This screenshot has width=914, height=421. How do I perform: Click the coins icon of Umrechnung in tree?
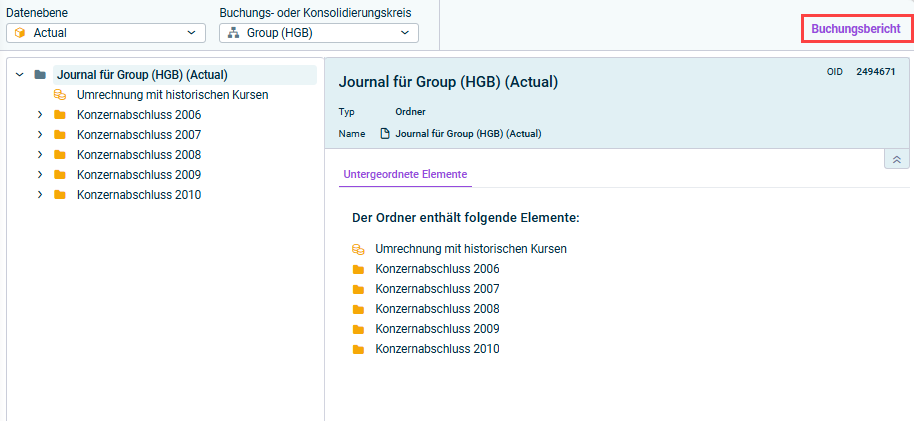click(x=60, y=95)
